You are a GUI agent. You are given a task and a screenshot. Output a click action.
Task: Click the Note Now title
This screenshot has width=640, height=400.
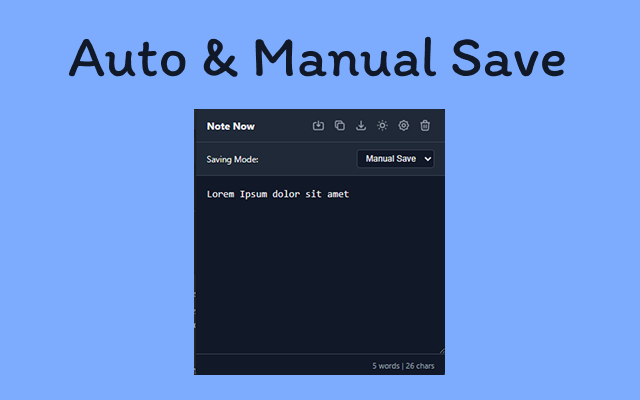[x=231, y=127]
